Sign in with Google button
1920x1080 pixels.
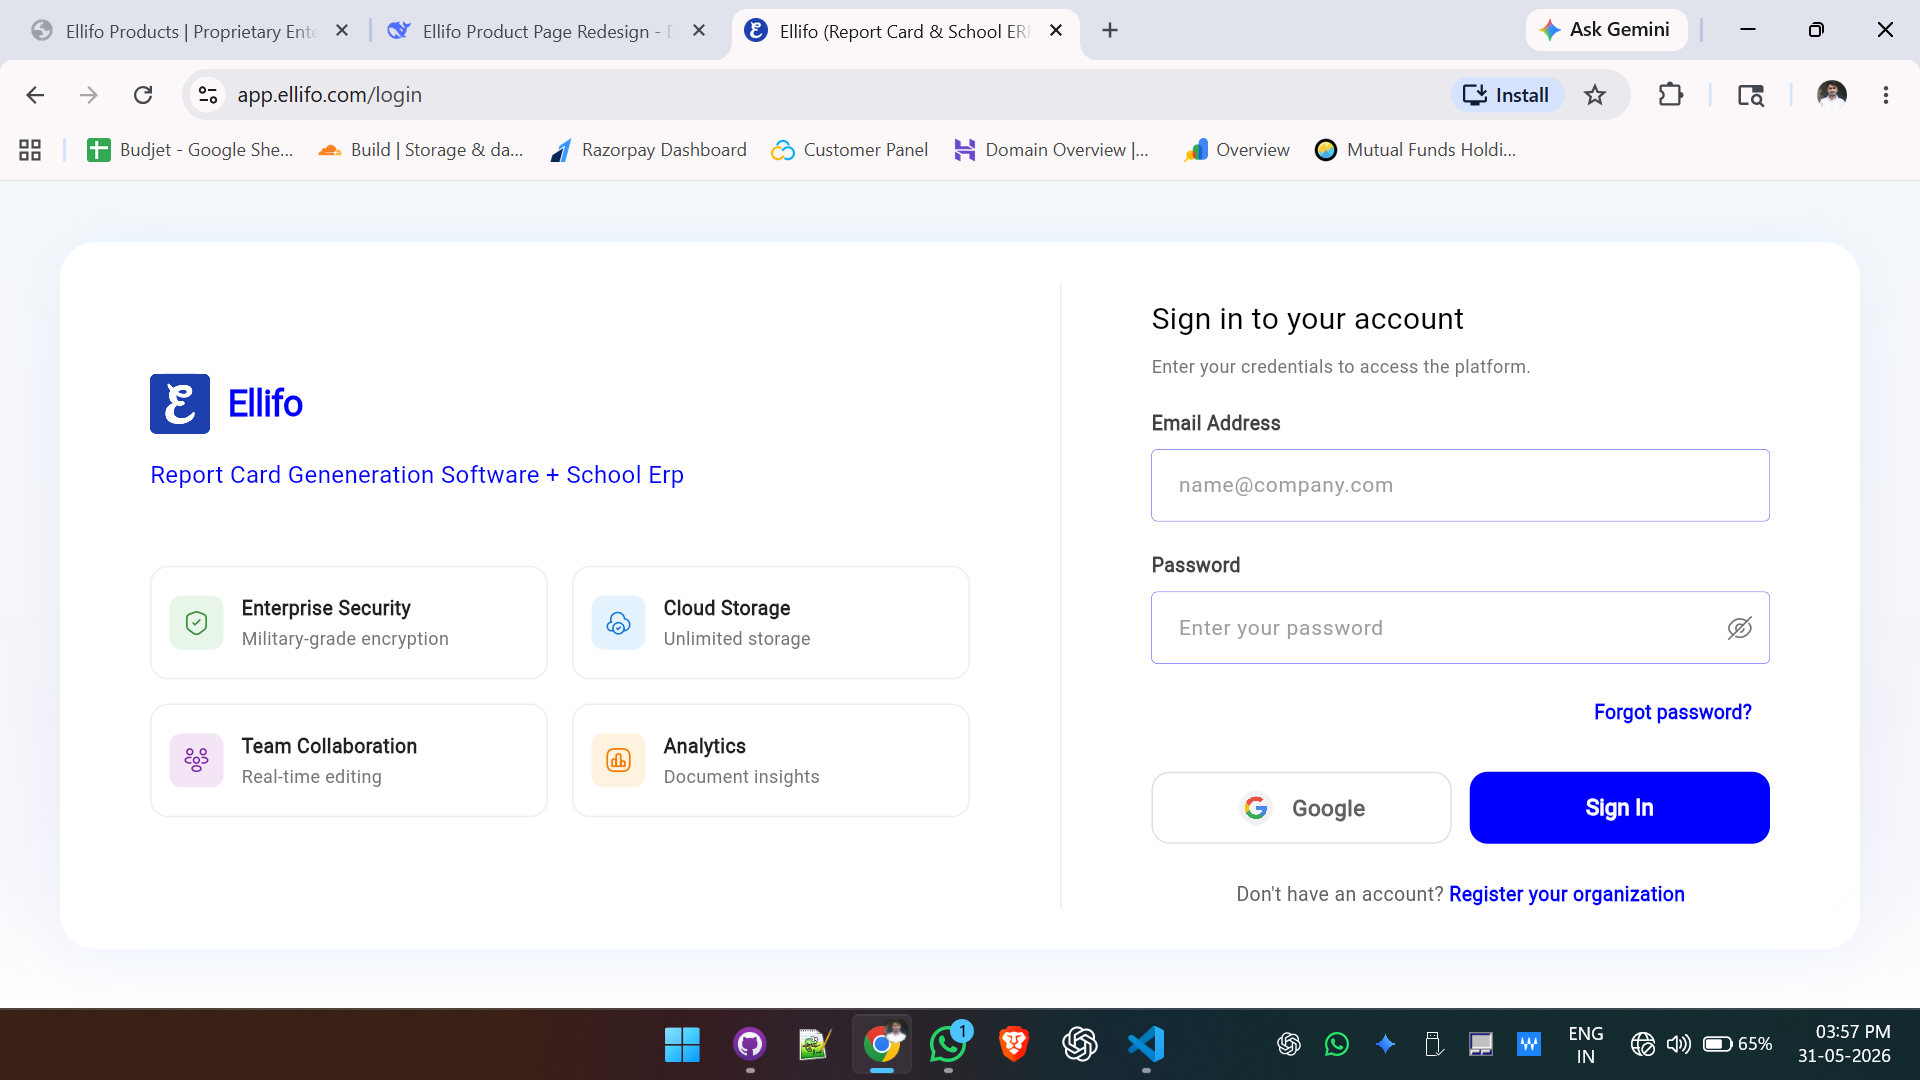[x=1301, y=808]
